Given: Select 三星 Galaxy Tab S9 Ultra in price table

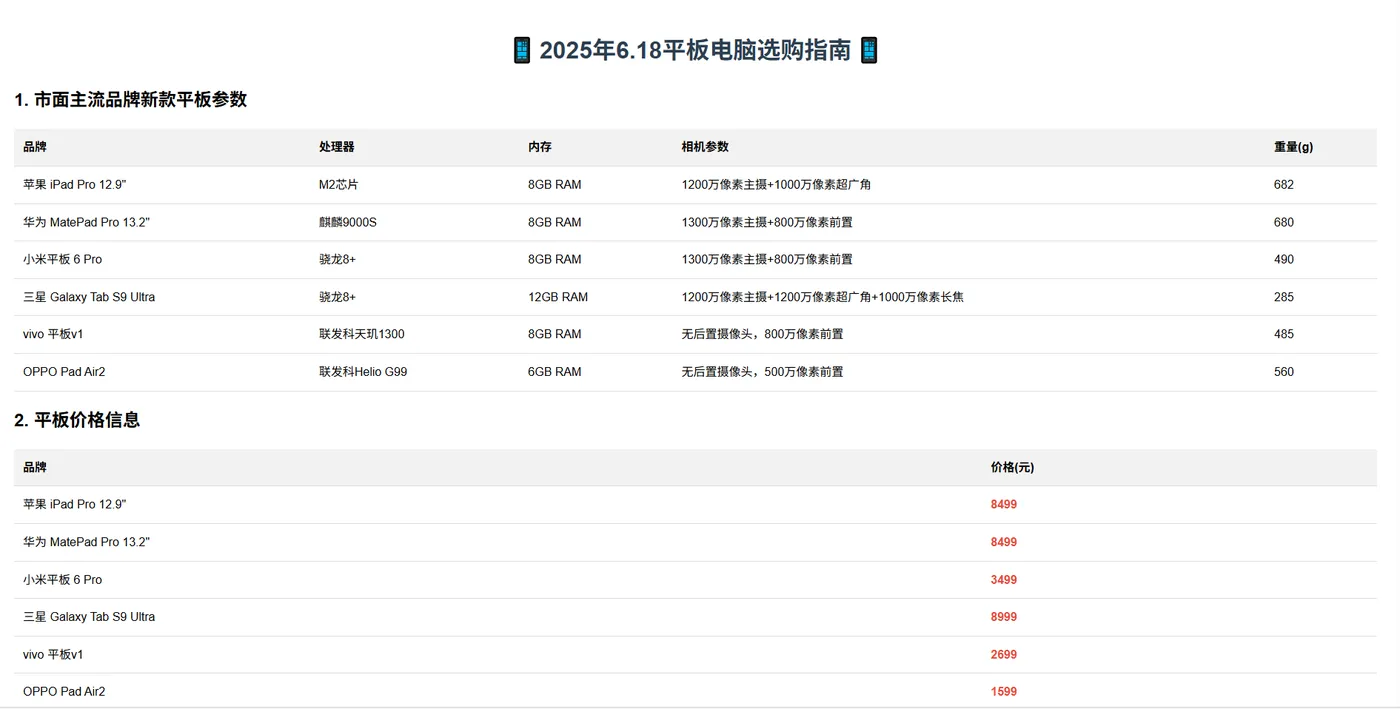Looking at the screenshot, I should coord(89,617).
